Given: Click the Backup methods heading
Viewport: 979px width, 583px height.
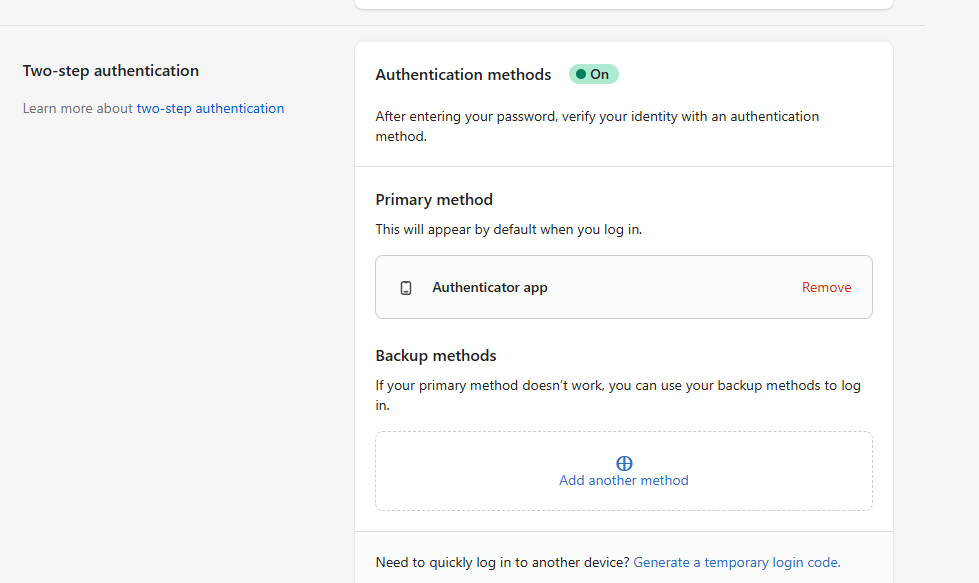Looking at the screenshot, I should pos(436,355).
